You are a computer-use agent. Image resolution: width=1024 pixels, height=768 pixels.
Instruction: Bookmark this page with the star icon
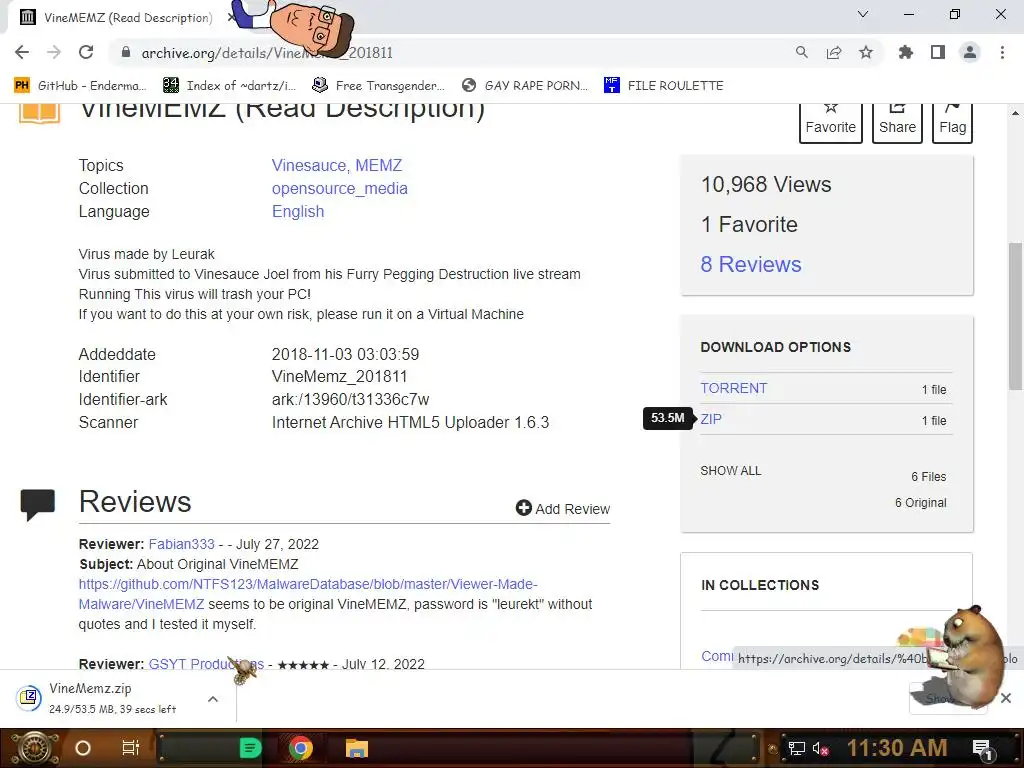(x=866, y=52)
